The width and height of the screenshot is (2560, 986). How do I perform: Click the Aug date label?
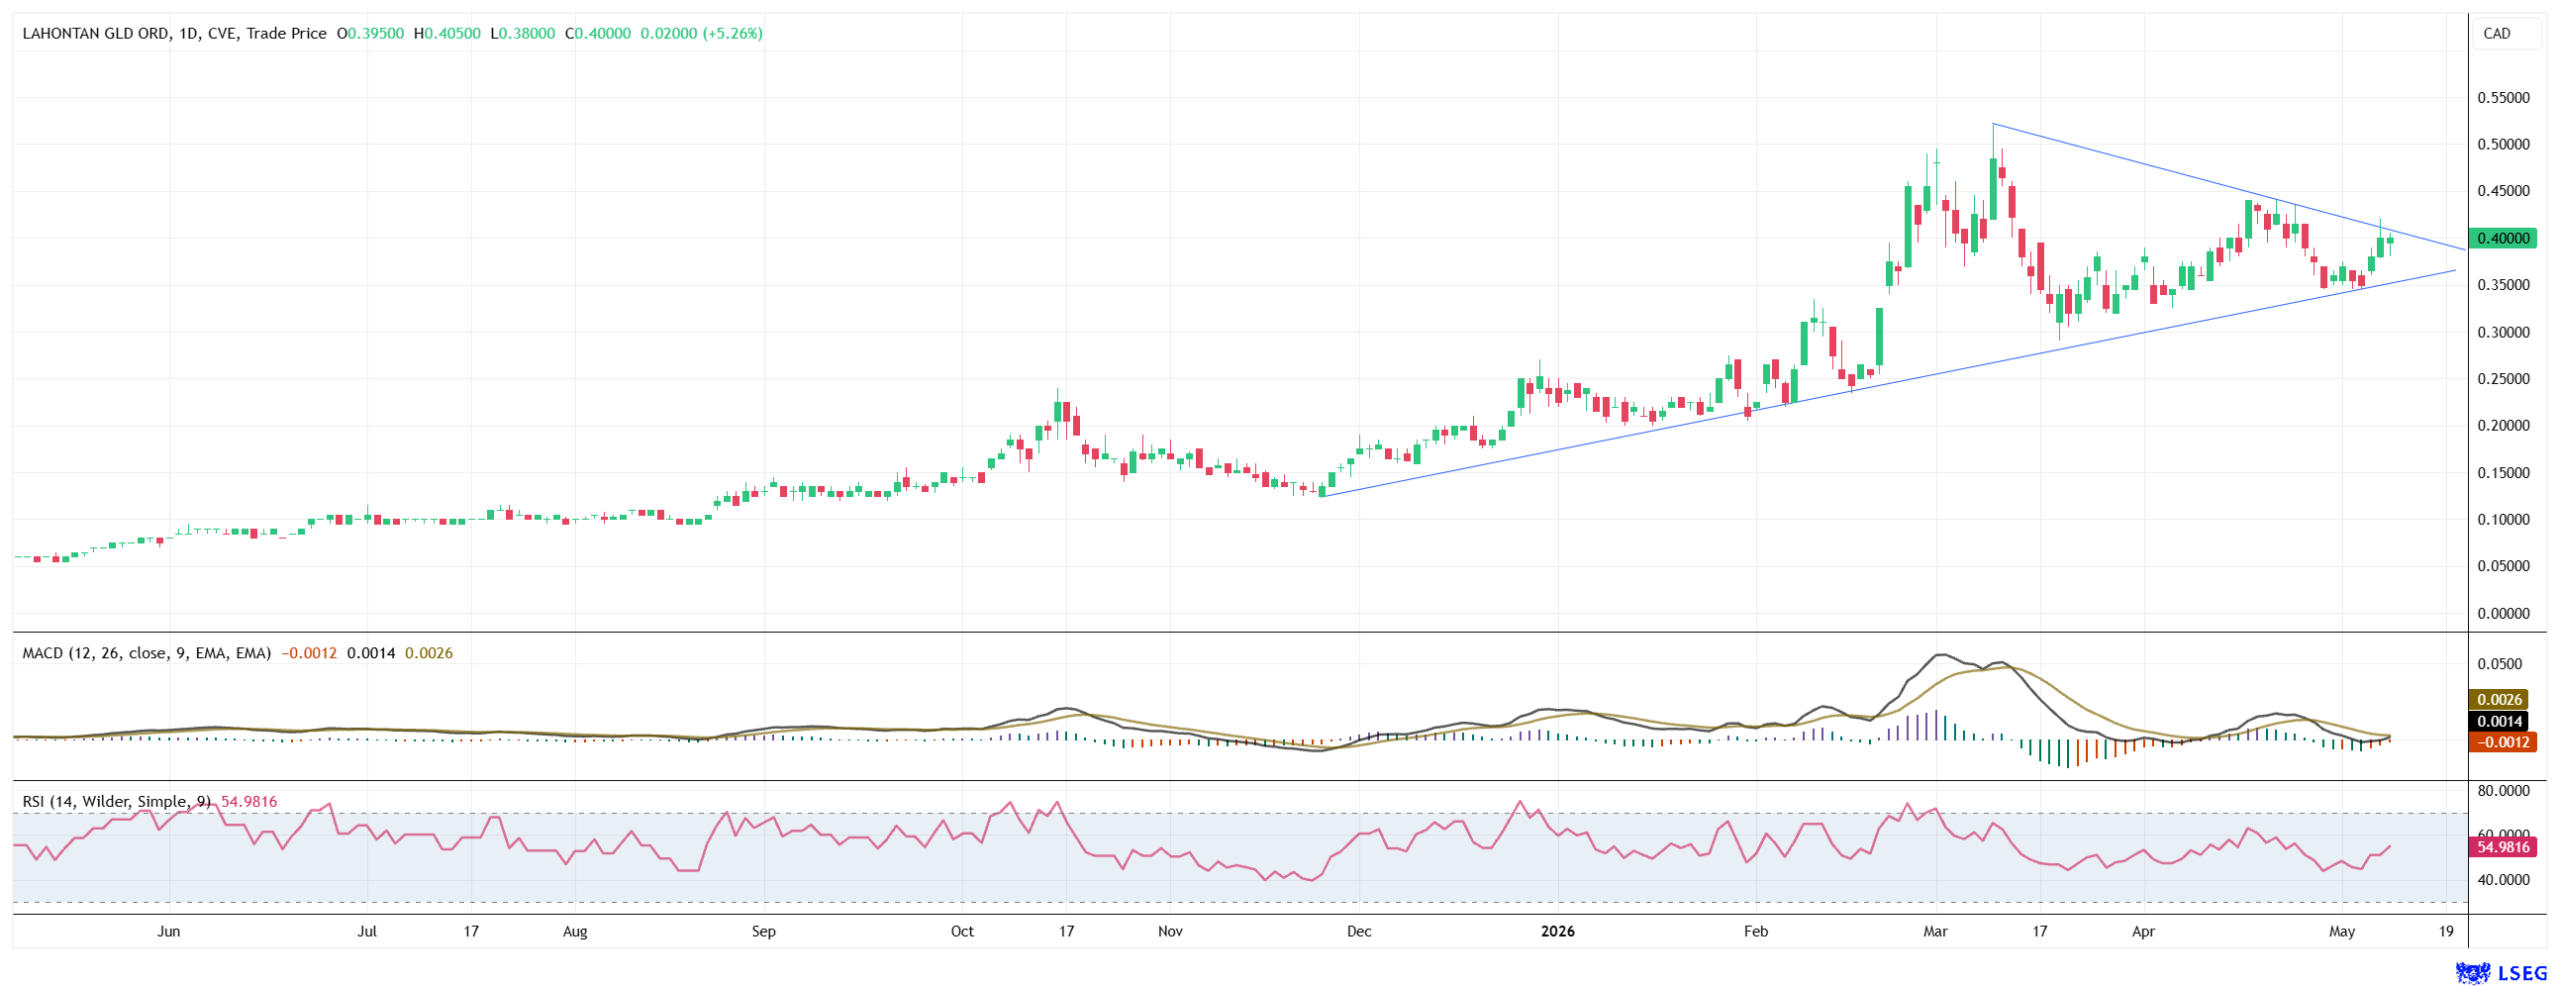(575, 931)
